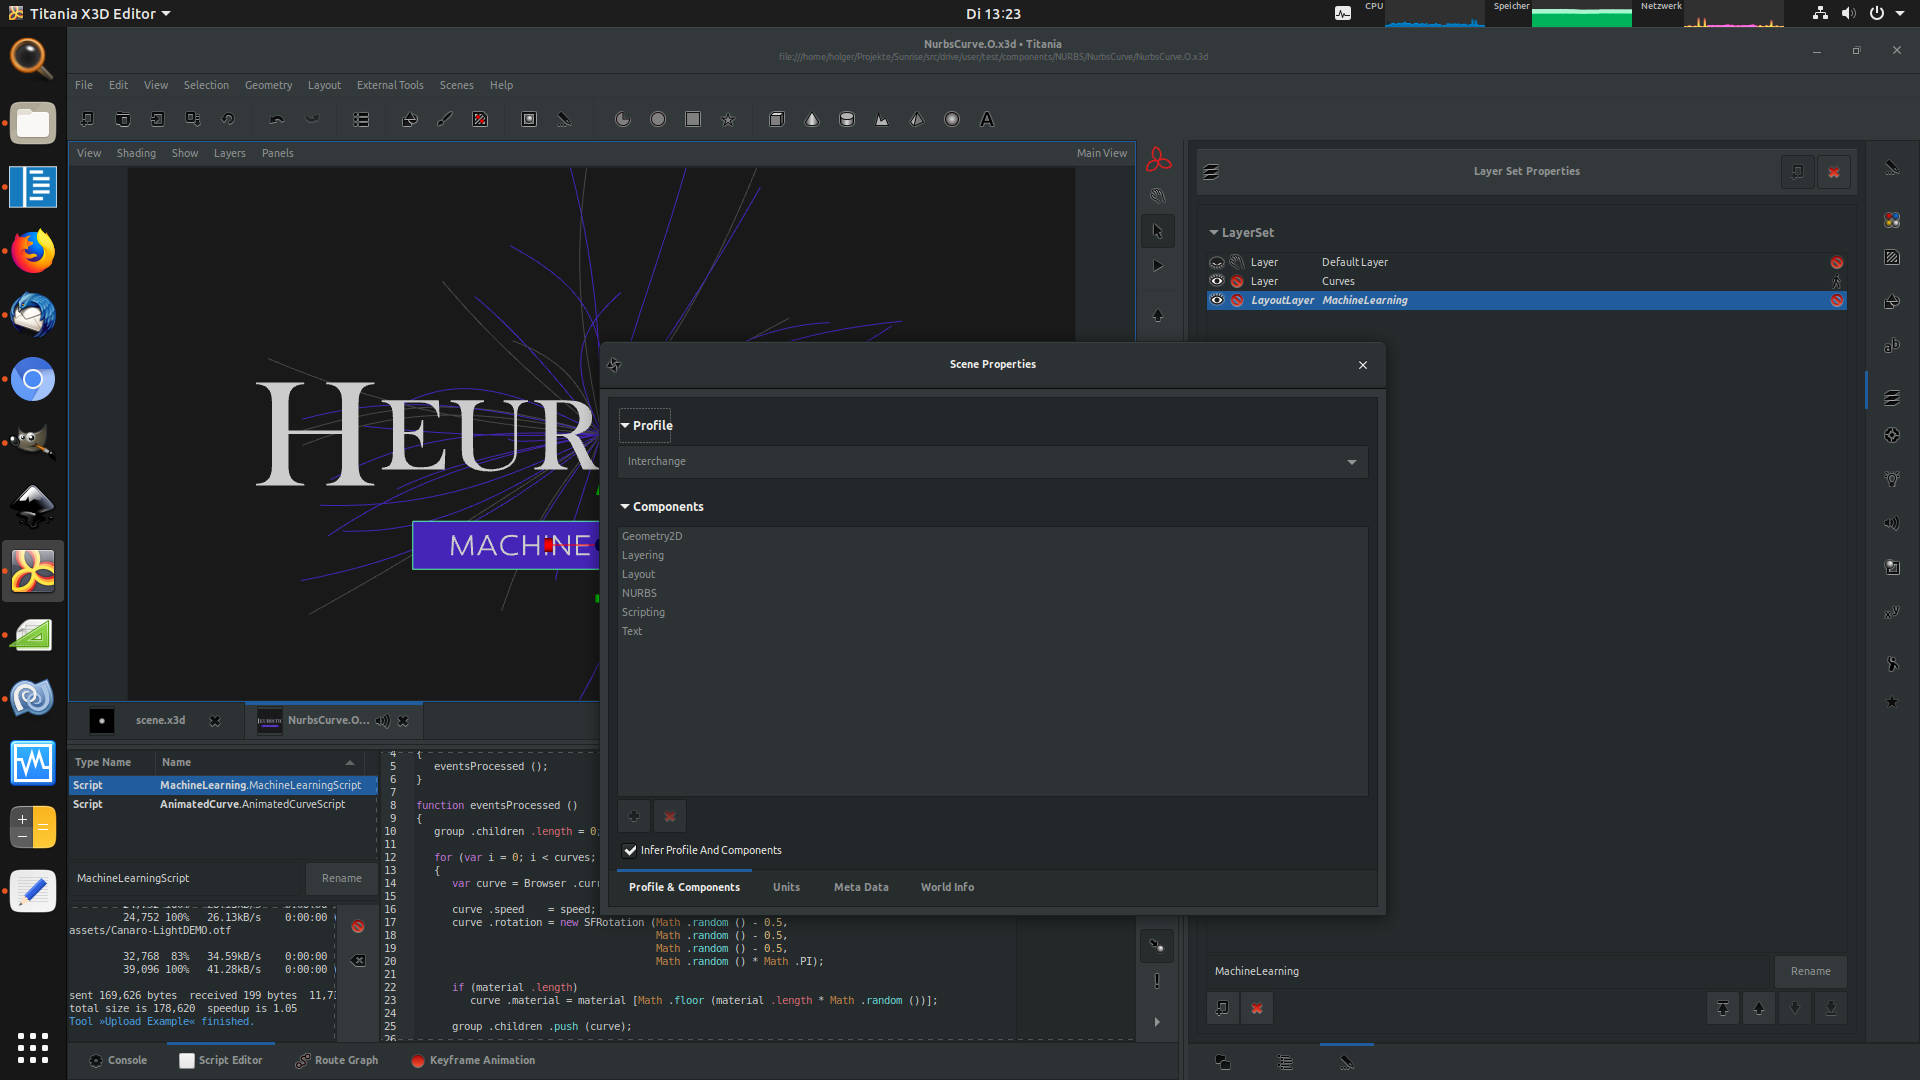1920x1080 pixels.
Task: Click the box primitive toolbar icon
Action: coord(776,120)
